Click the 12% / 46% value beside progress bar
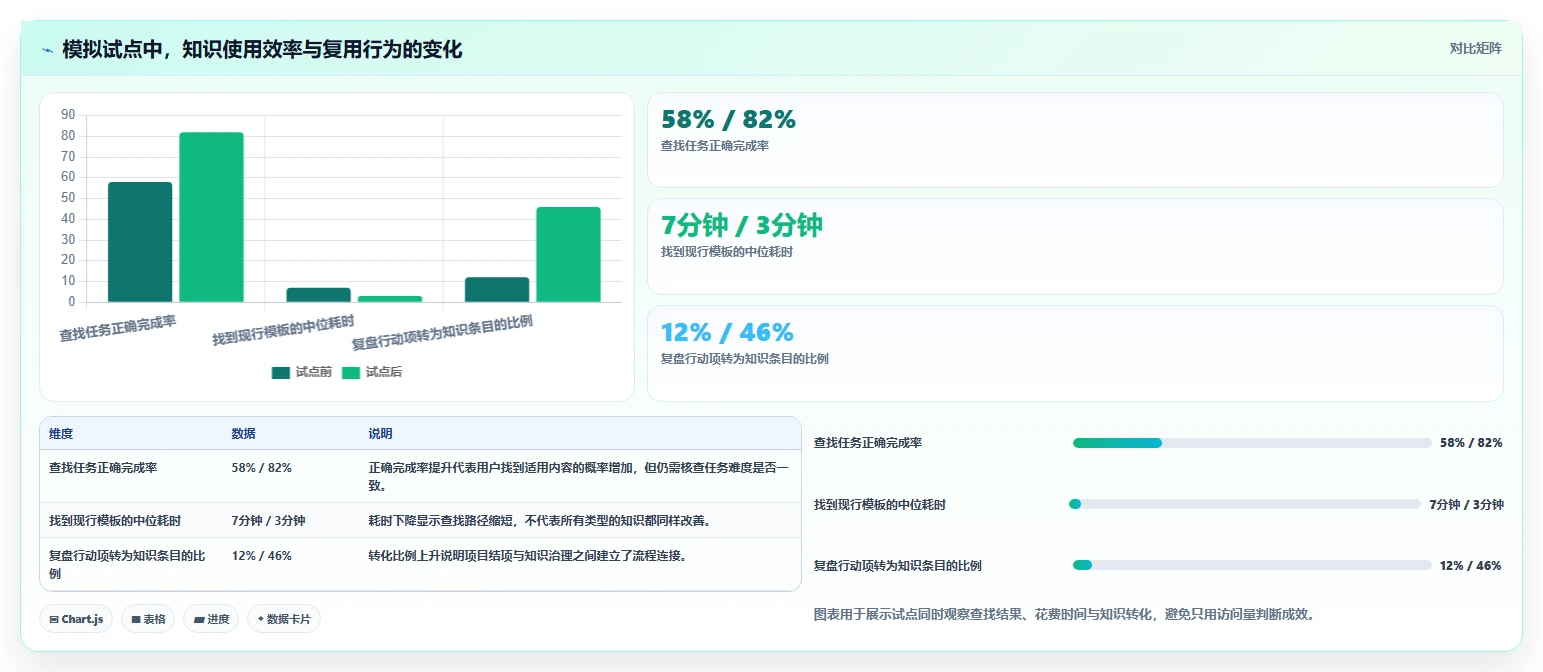The height and width of the screenshot is (672, 1543). (1470, 566)
